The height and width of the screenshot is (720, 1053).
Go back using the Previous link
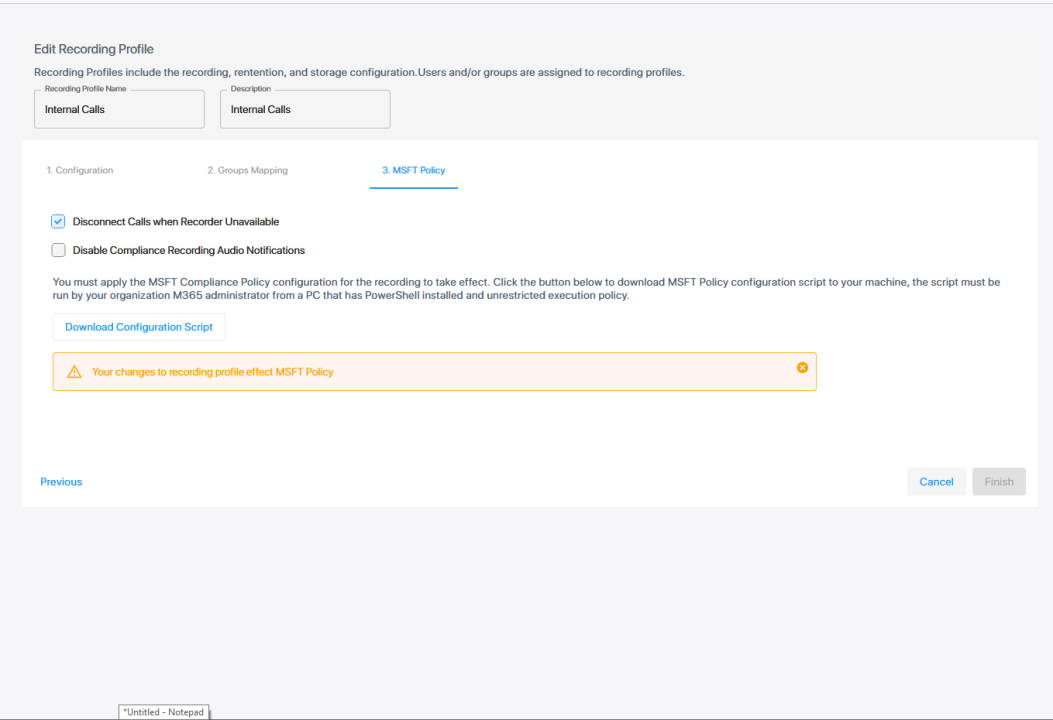(61, 482)
